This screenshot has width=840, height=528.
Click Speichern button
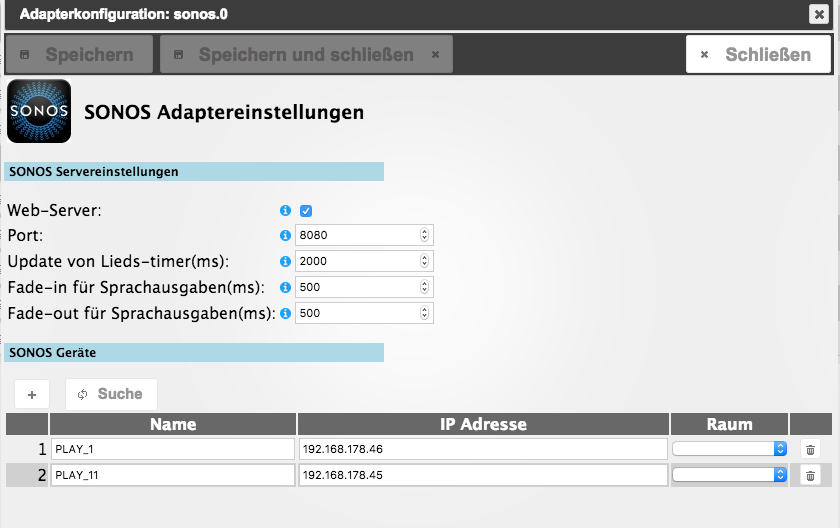79,55
